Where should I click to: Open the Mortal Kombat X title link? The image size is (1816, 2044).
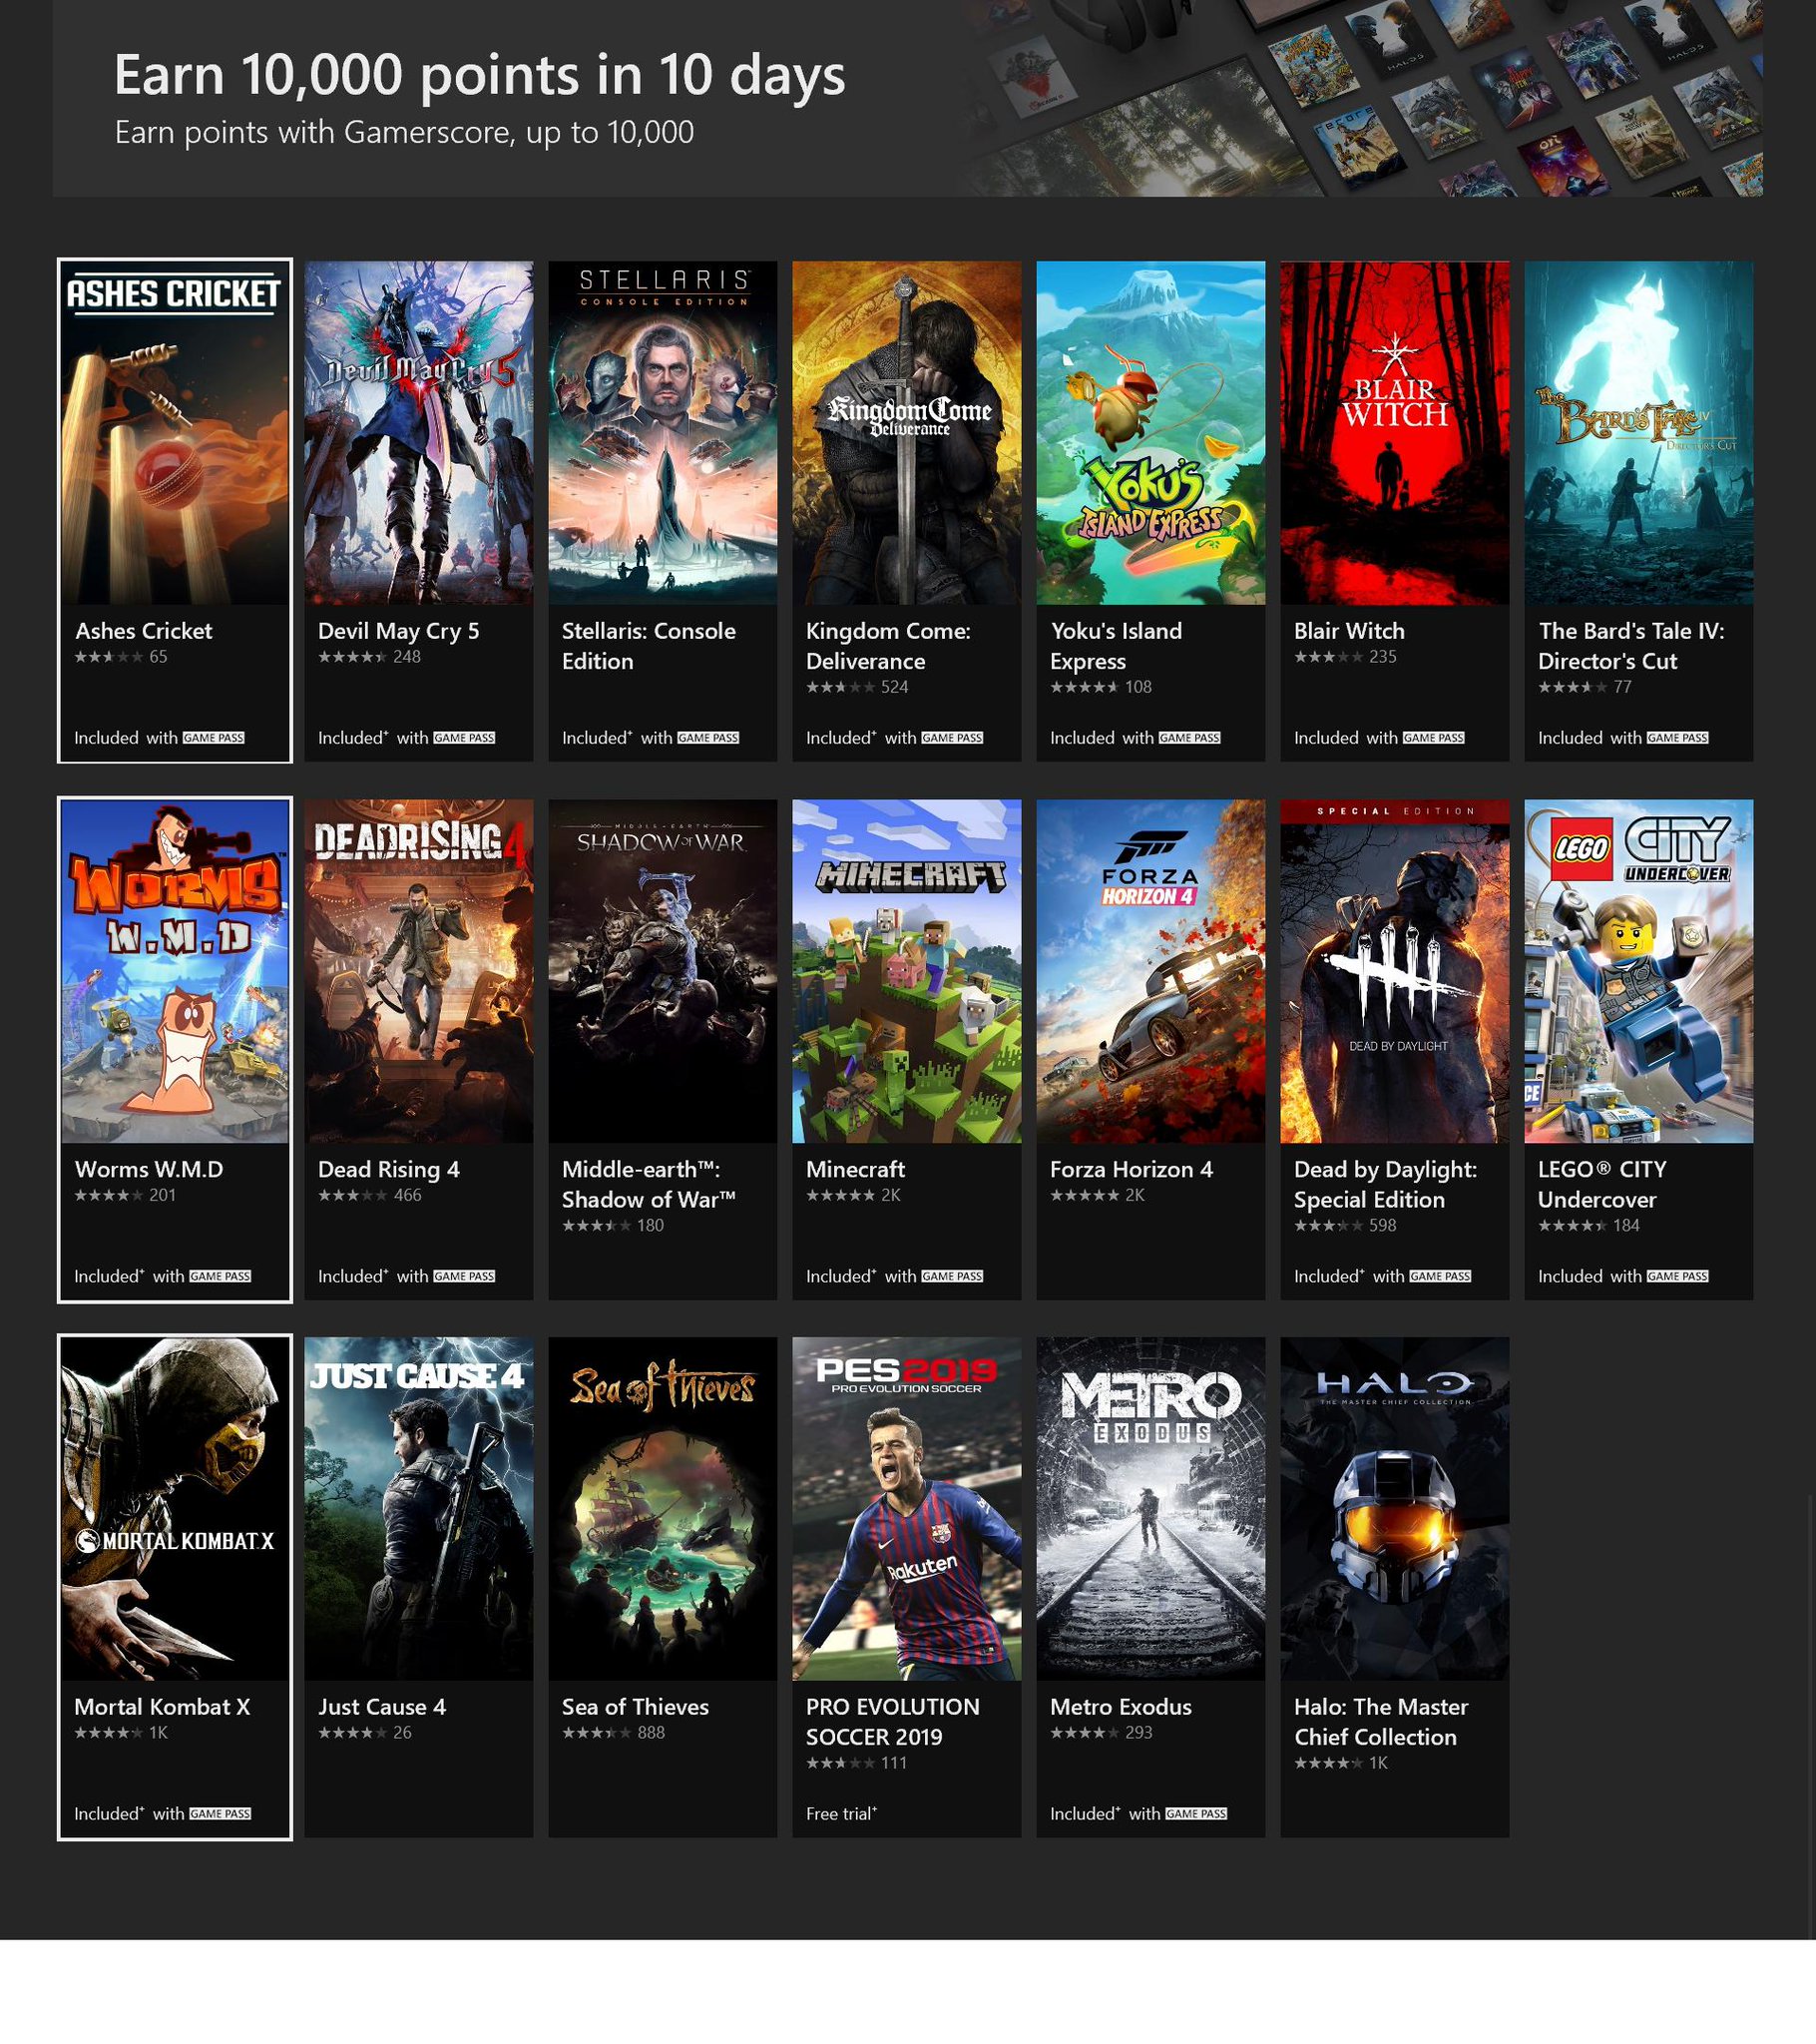pos(162,1707)
